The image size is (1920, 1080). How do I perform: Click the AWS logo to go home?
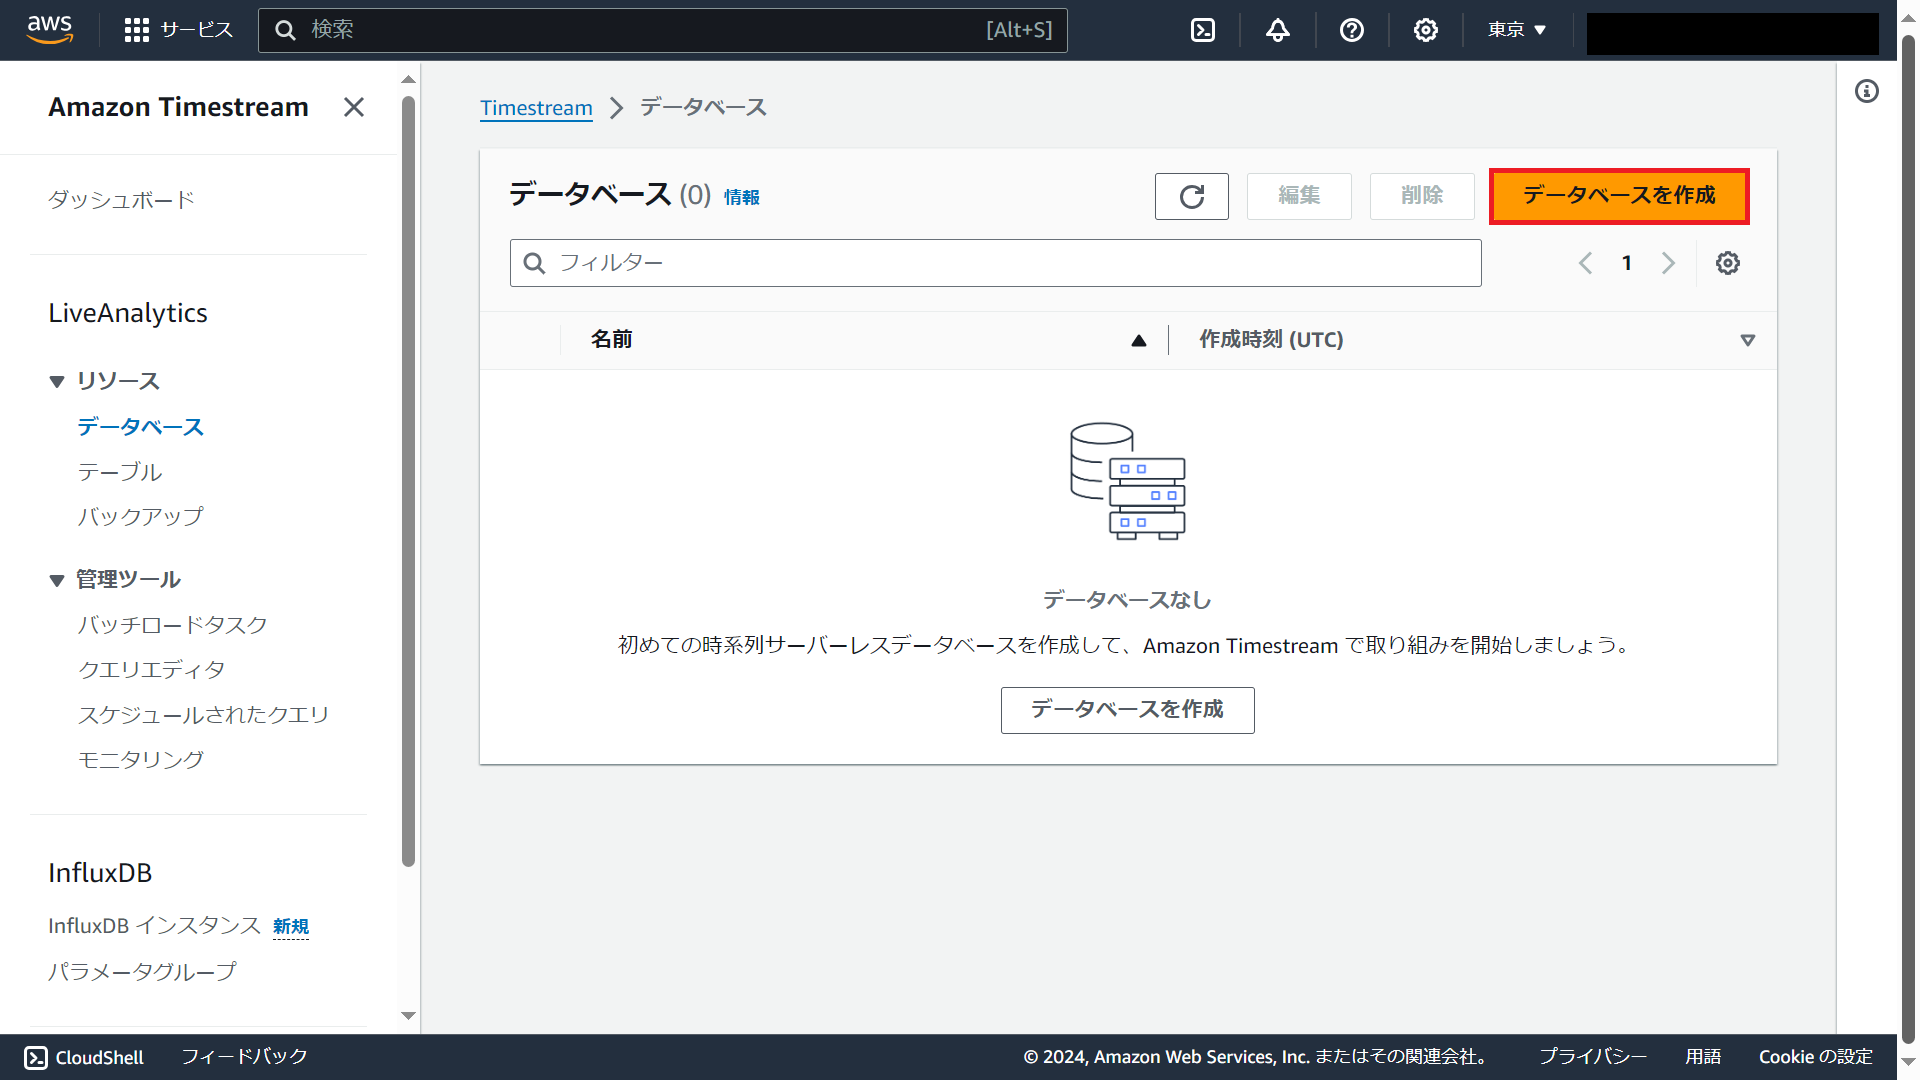49,30
